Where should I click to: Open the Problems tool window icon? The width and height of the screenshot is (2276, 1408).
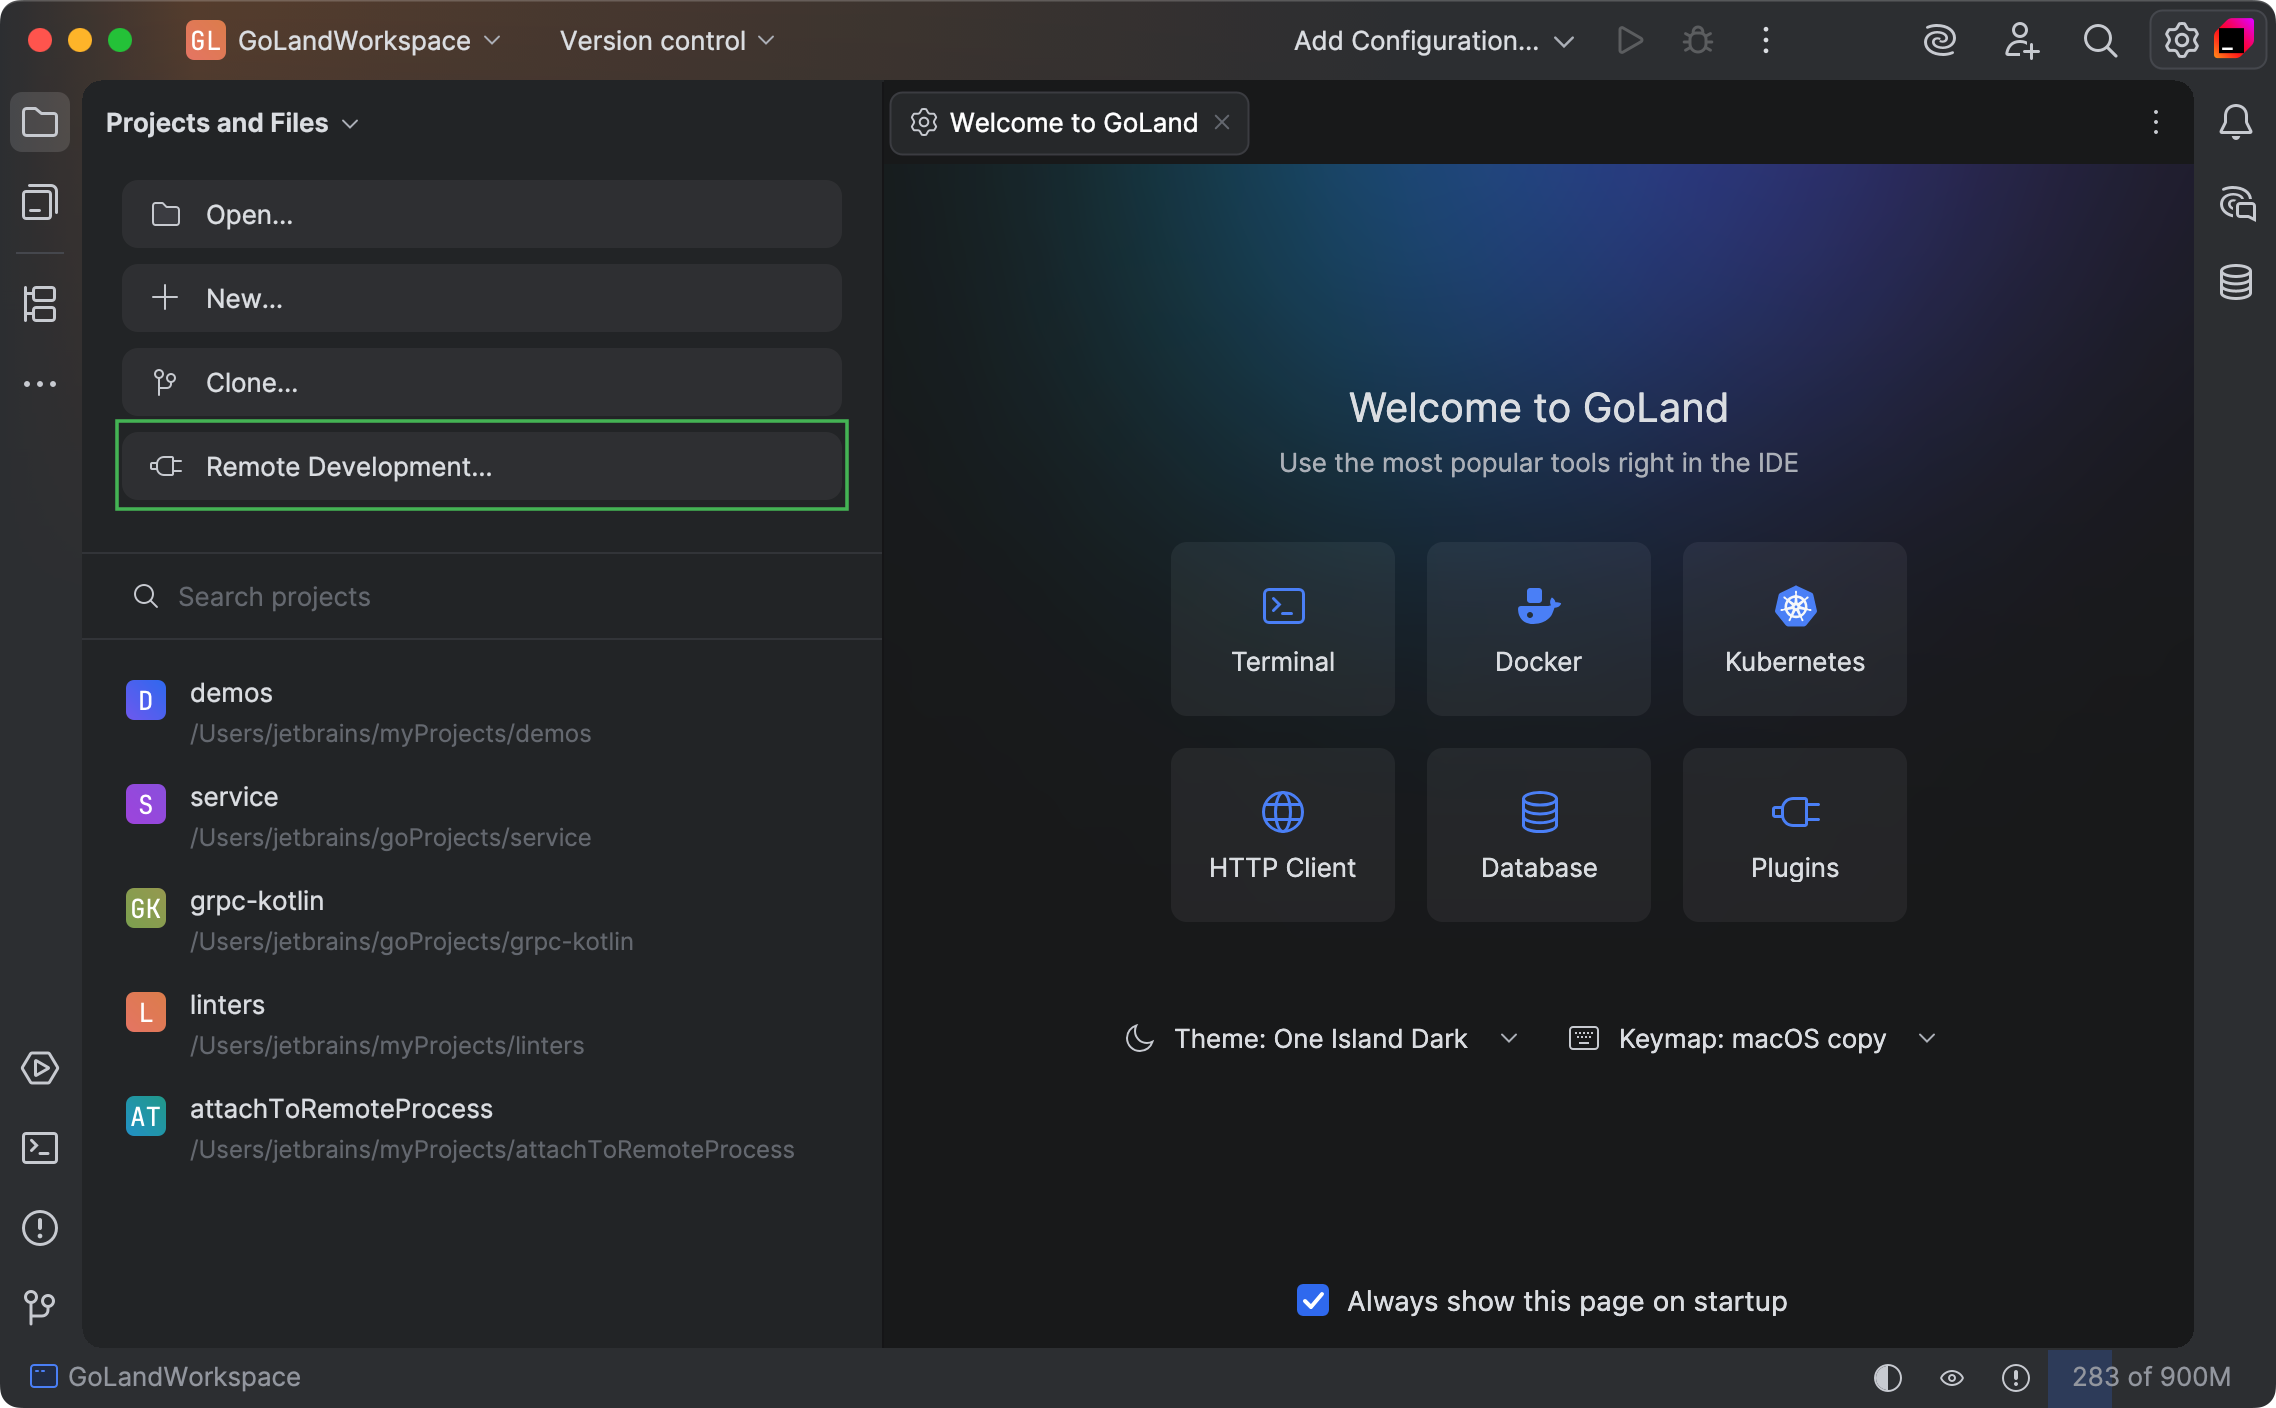click(40, 1228)
